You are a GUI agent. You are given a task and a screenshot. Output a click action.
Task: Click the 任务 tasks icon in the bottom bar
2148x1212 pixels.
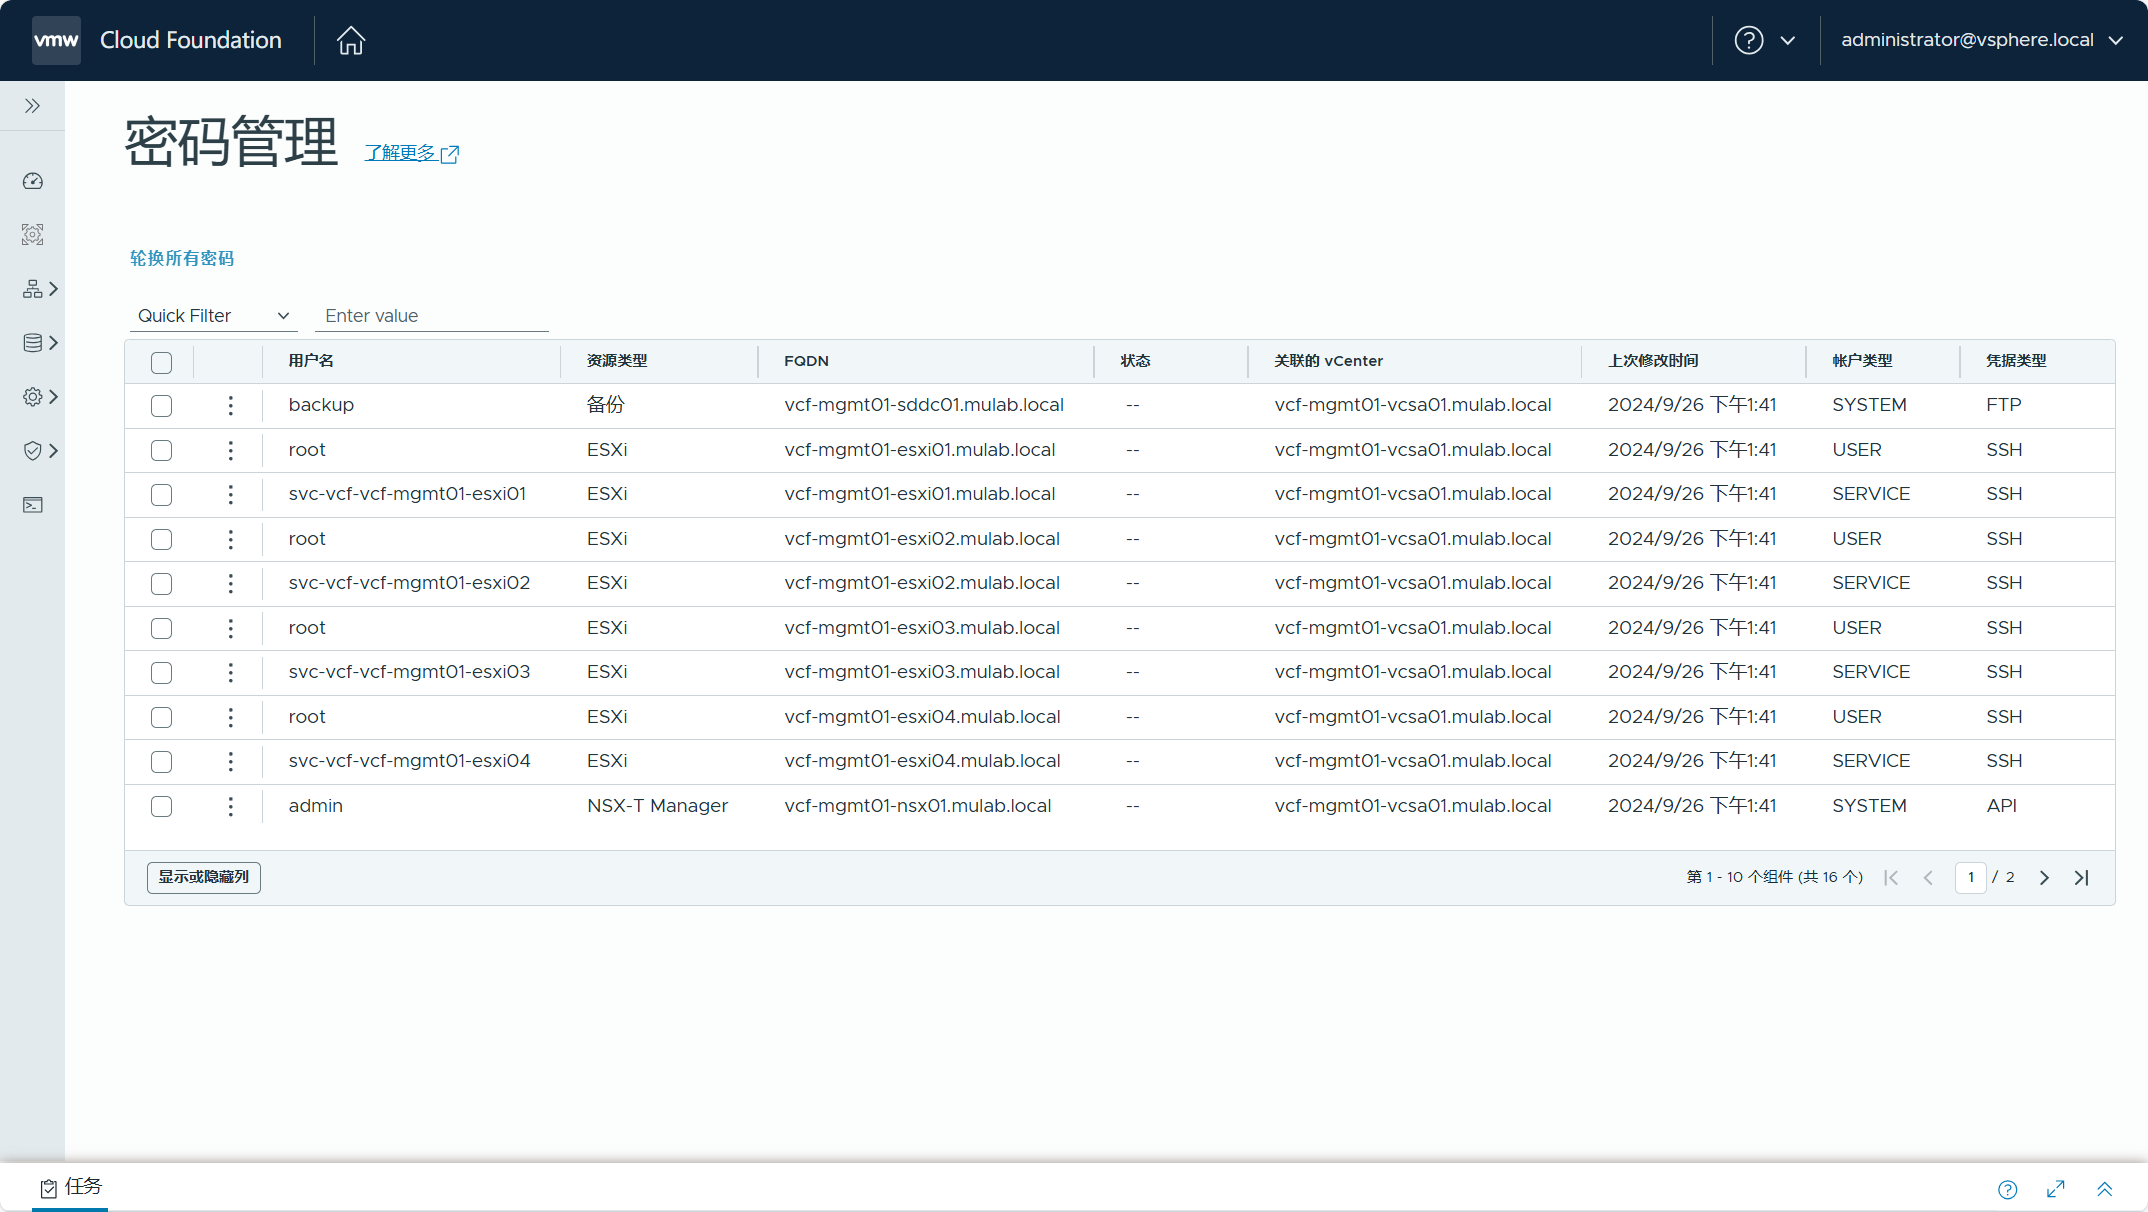click(x=49, y=1187)
